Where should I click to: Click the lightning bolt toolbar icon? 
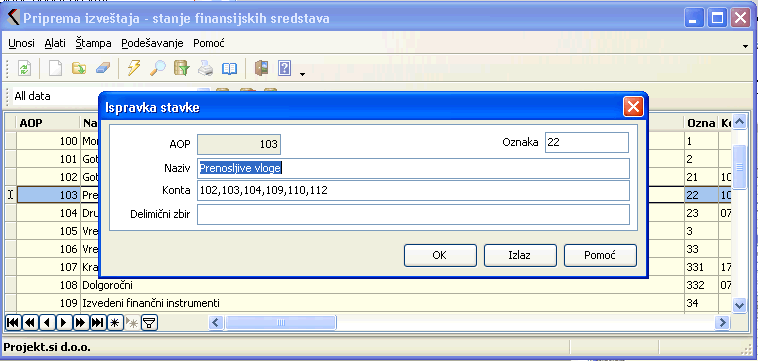(133, 69)
